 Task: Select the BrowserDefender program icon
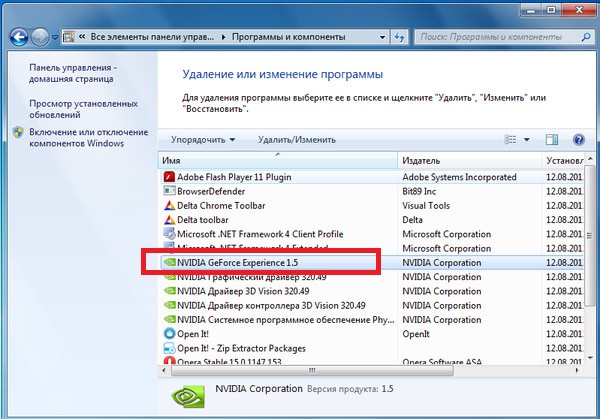pyautogui.click(x=169, y=191)
